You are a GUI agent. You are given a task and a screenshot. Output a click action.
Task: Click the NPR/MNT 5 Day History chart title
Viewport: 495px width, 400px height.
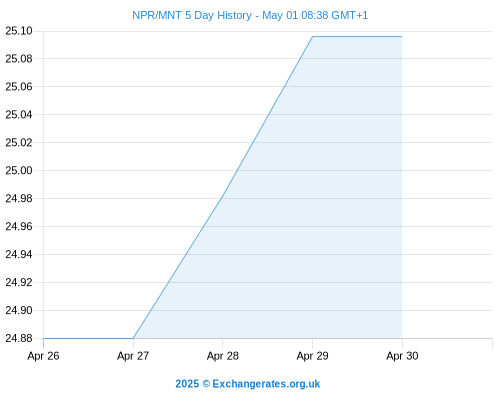pos(250,15)
